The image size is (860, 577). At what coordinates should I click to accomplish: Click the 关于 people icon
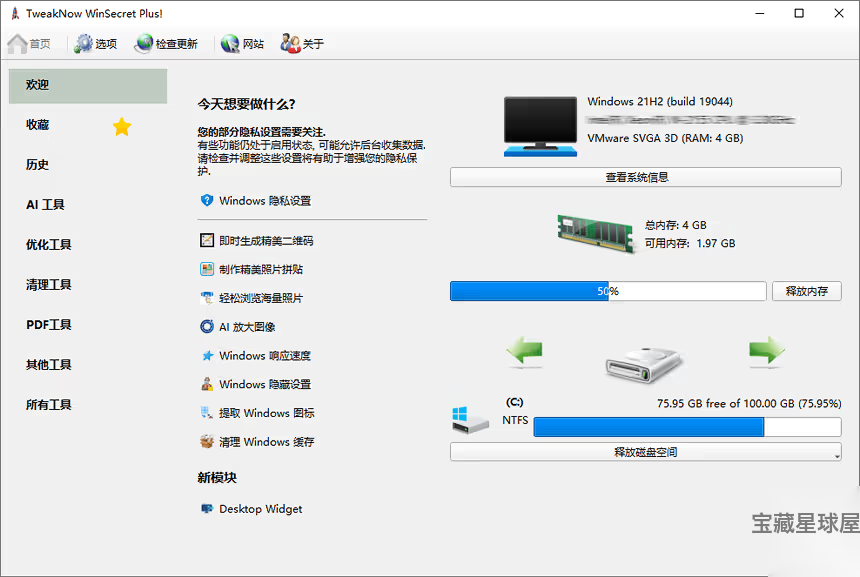(x=290, y=44)
